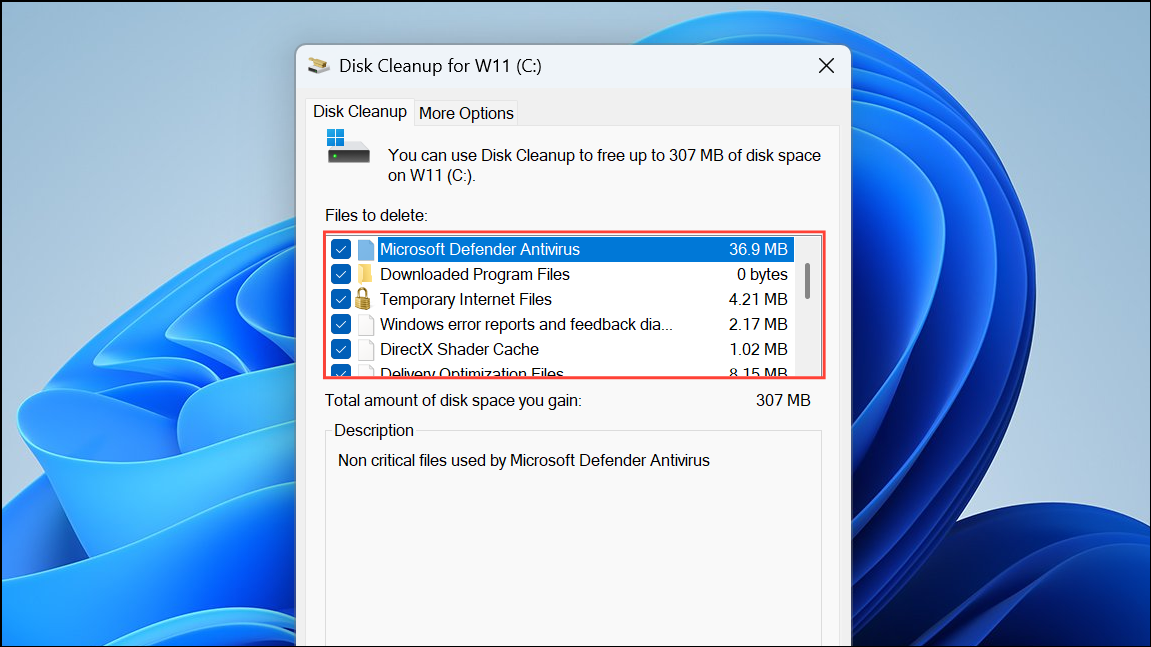Click the Downloaded Program Files folder icon
Viewport: 1151px width, 647px height.
[x=366, y=273]
